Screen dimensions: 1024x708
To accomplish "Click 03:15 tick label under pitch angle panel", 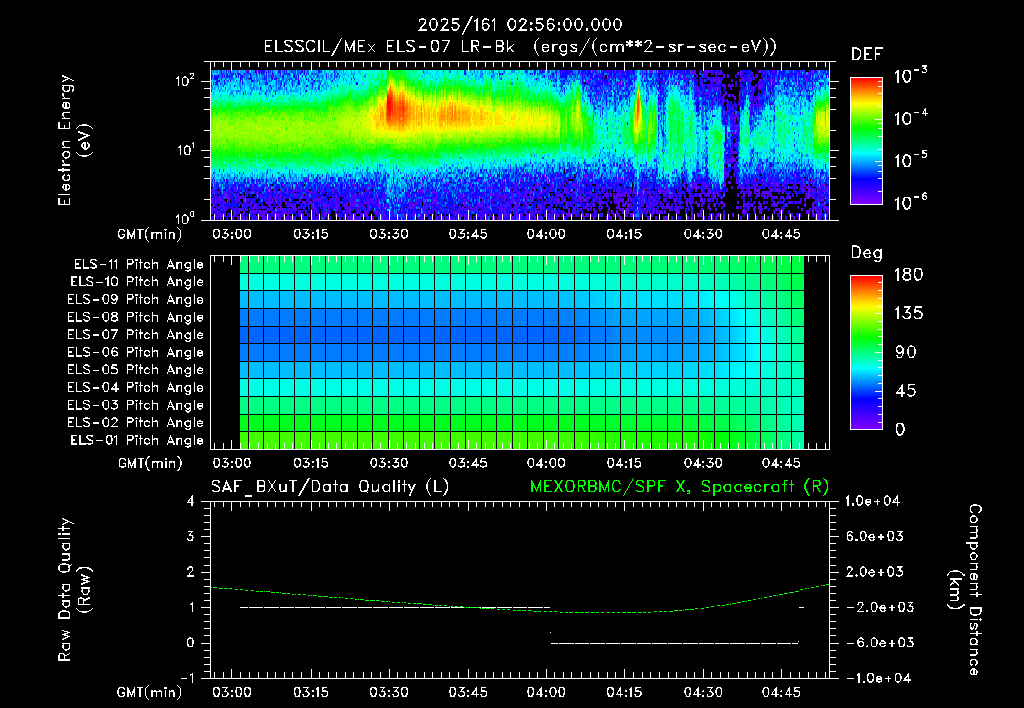I will pos(310,463).
